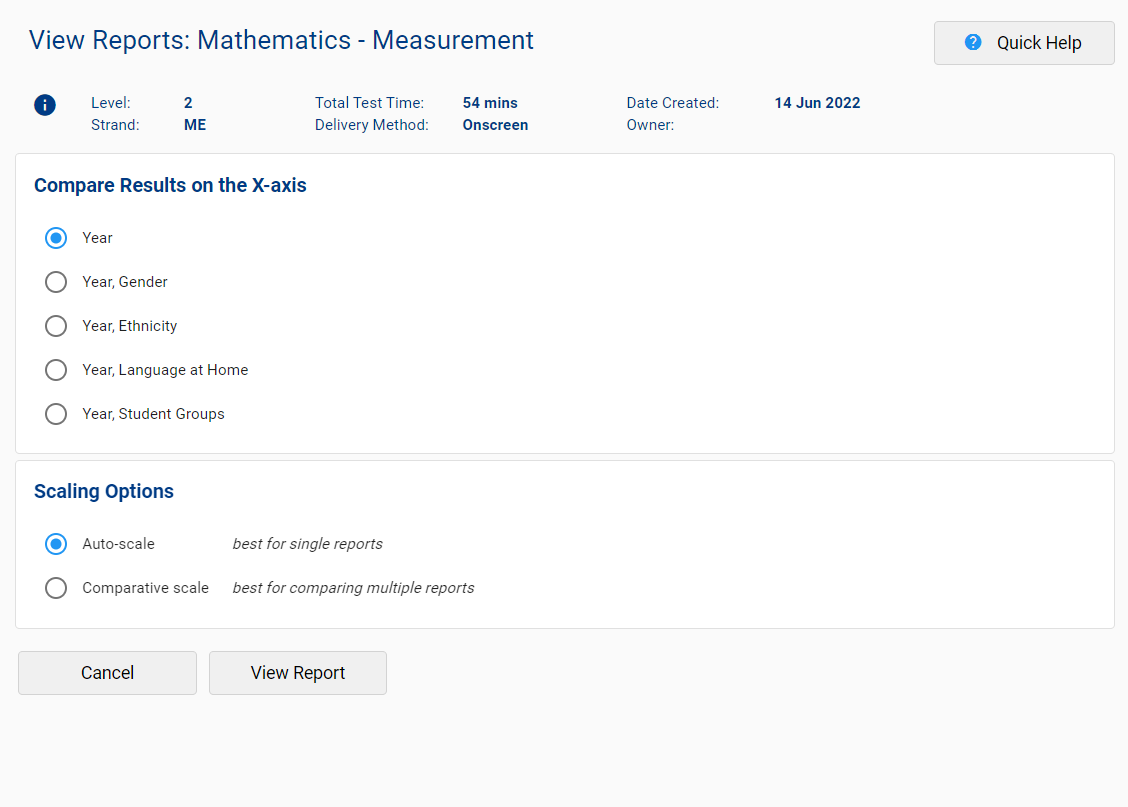Click the View Report button
The height and width of the screenshot is (807, 1128).
[x=297, y=673]
